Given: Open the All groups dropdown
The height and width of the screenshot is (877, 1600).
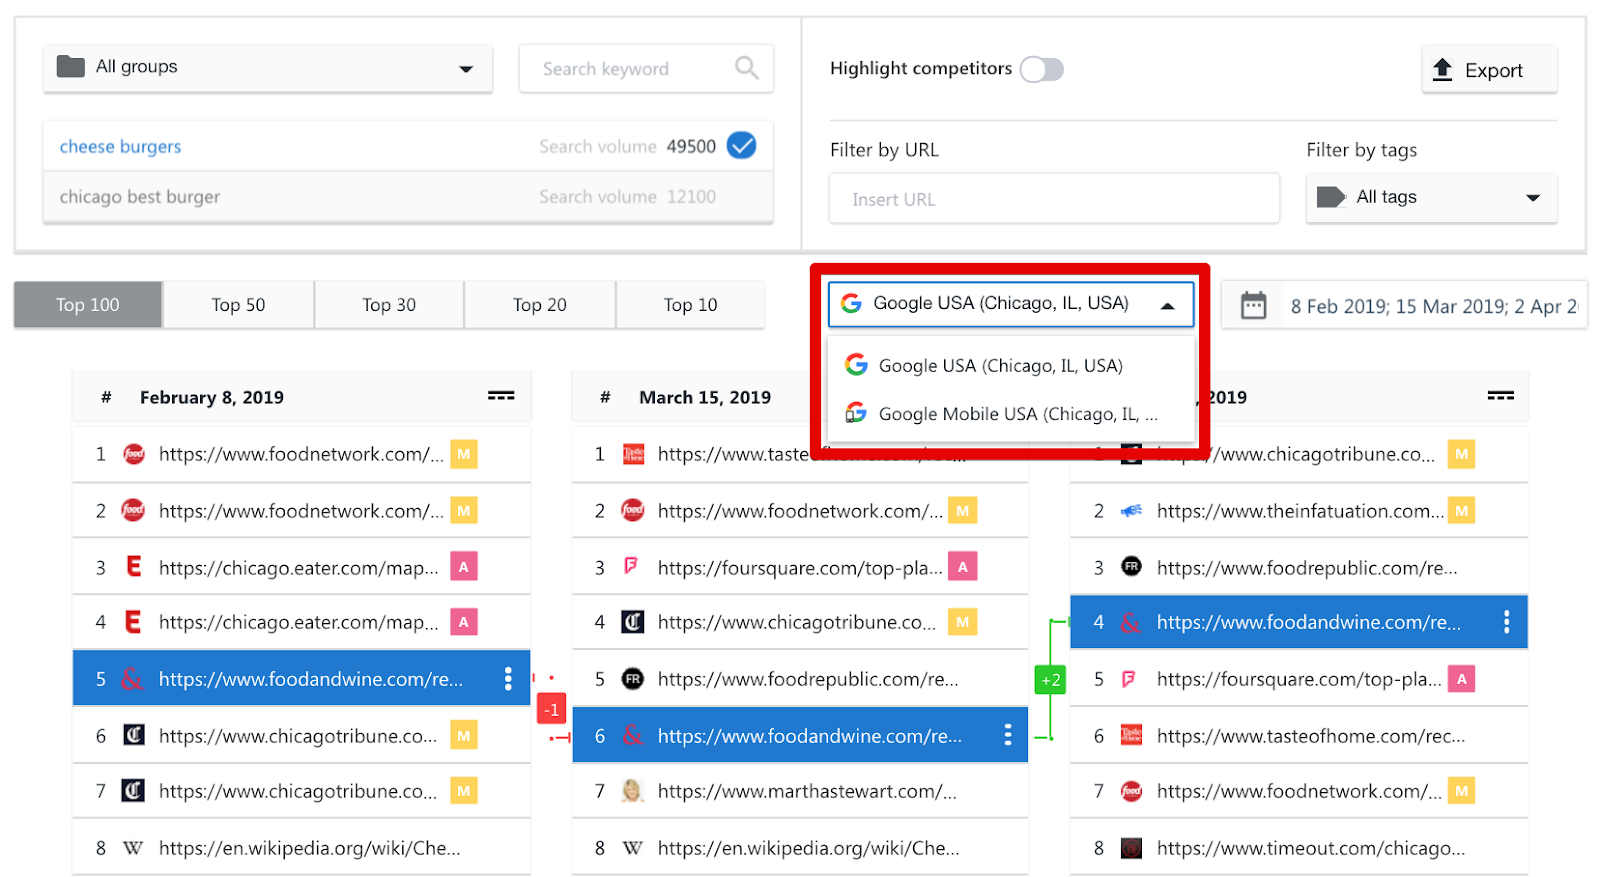Looking at the screenshot, I should (x=267, y=68).
